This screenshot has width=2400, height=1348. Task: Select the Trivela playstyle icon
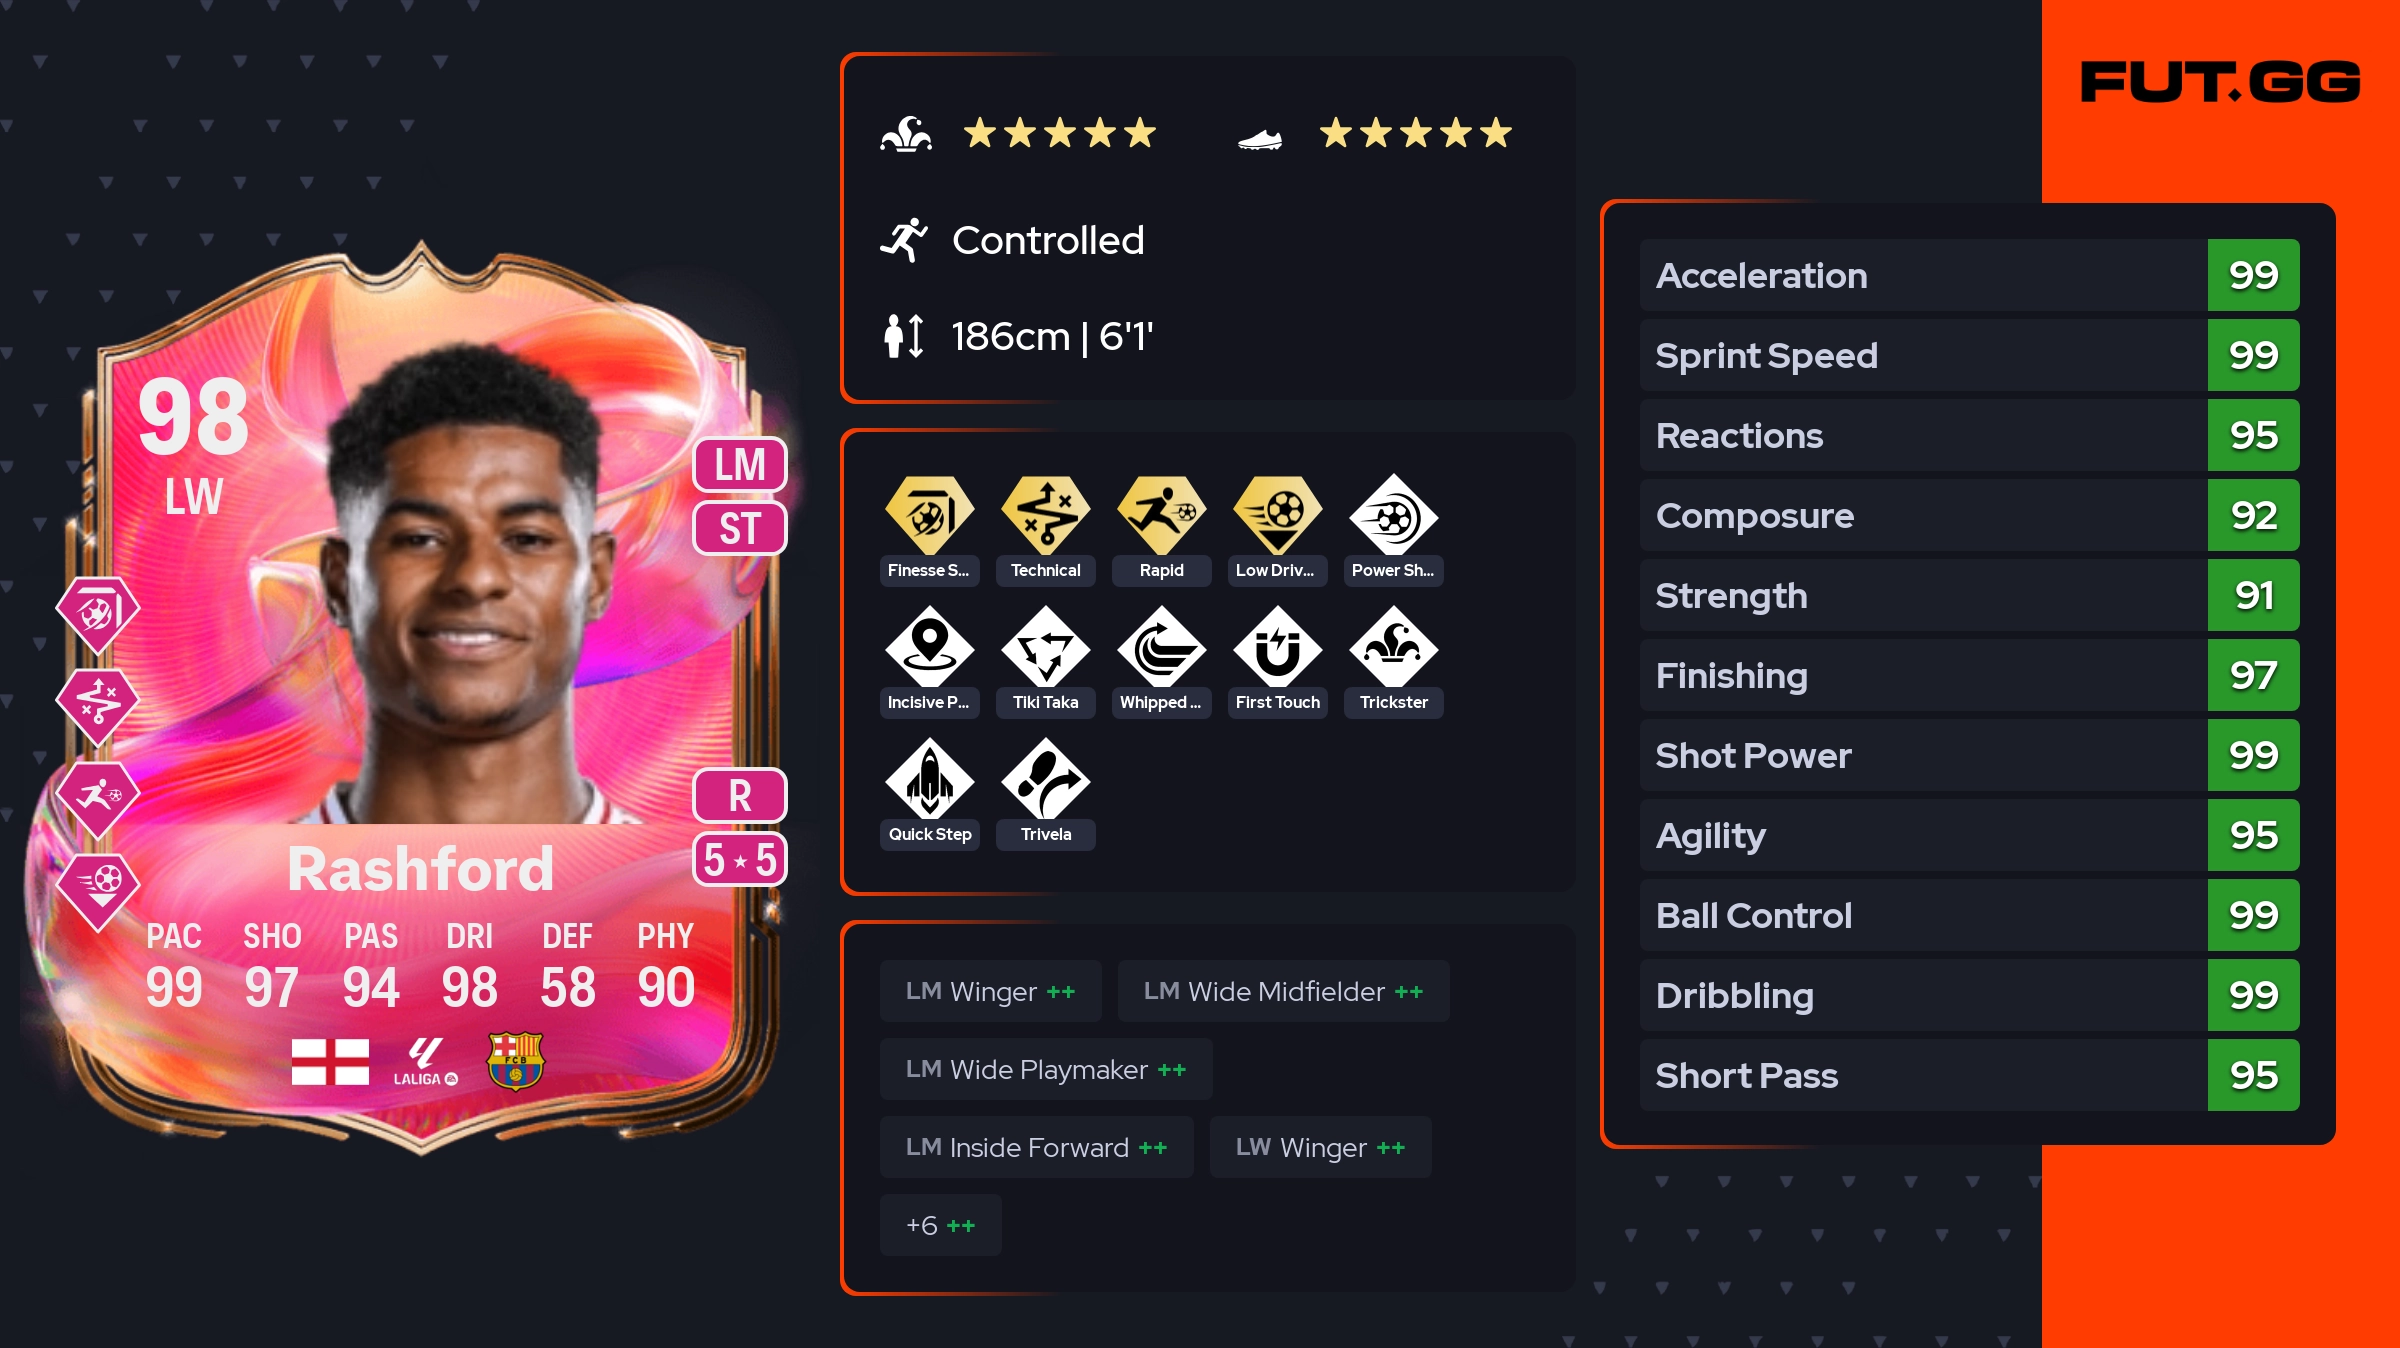click(1046, 779)
